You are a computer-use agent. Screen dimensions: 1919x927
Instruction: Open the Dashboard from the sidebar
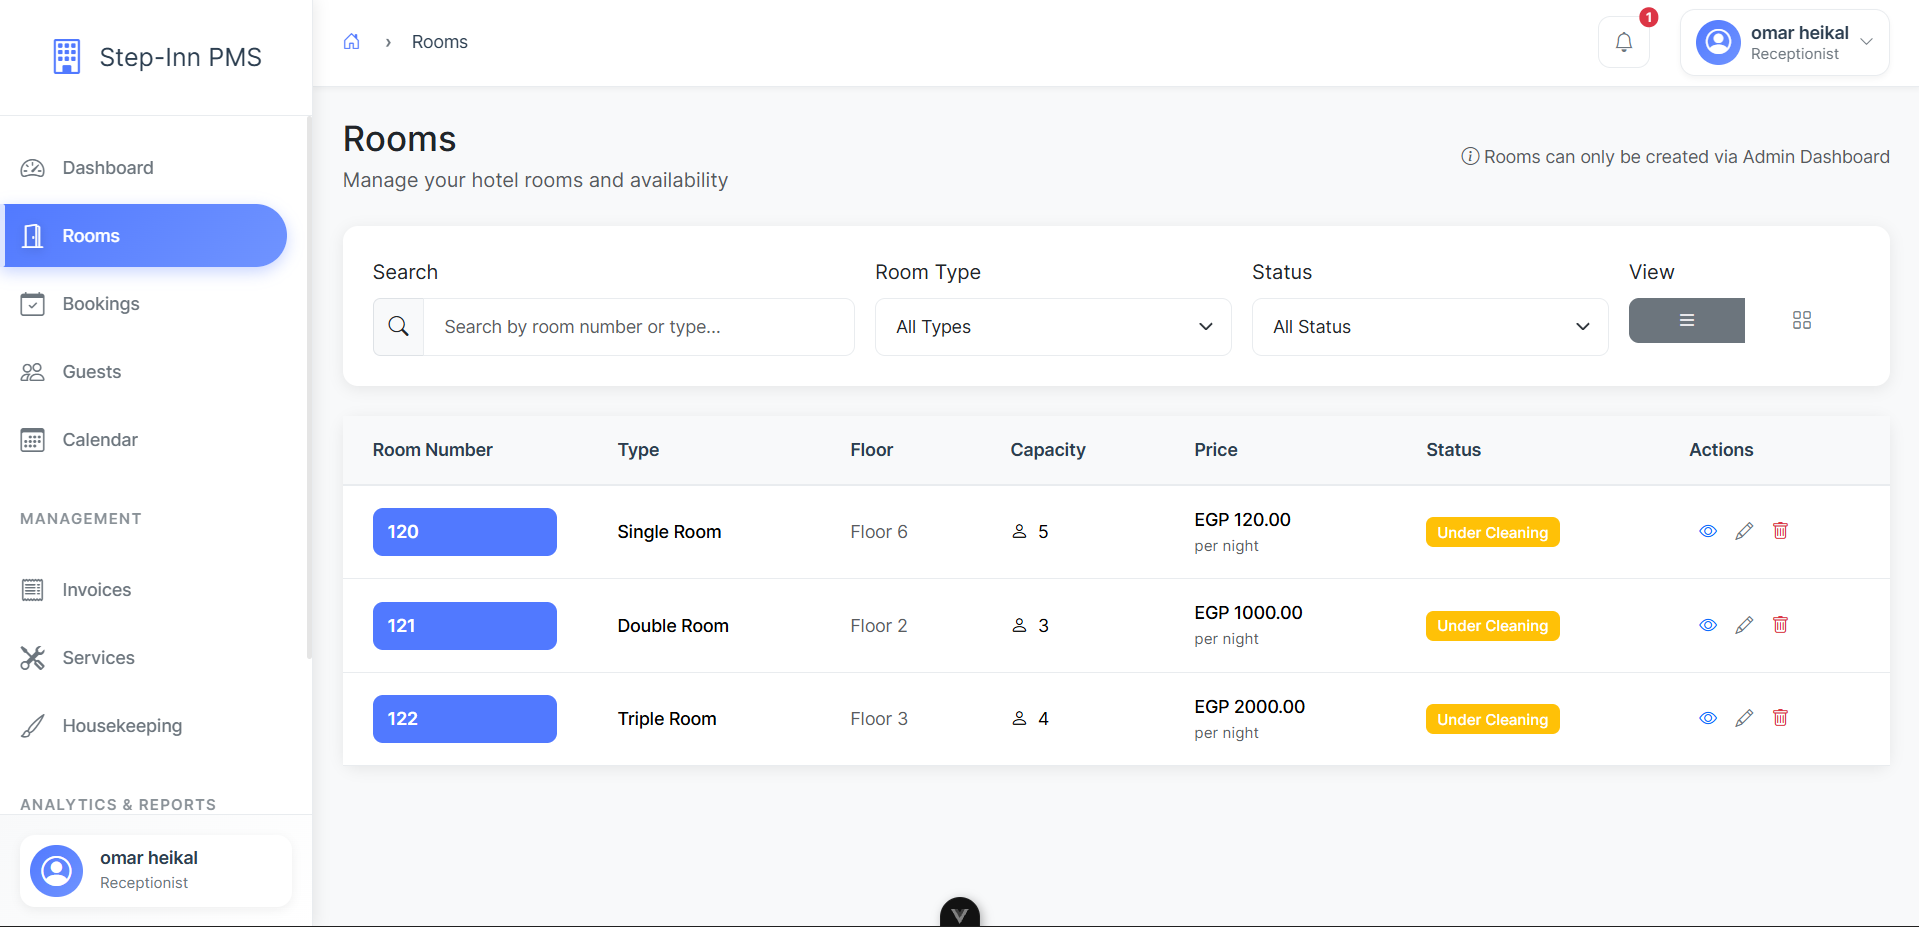tap(107, 167)
